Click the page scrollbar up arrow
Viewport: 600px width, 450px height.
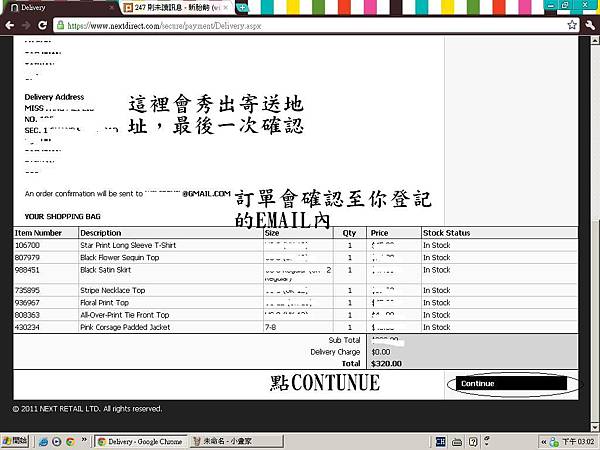tap(595, 40)
